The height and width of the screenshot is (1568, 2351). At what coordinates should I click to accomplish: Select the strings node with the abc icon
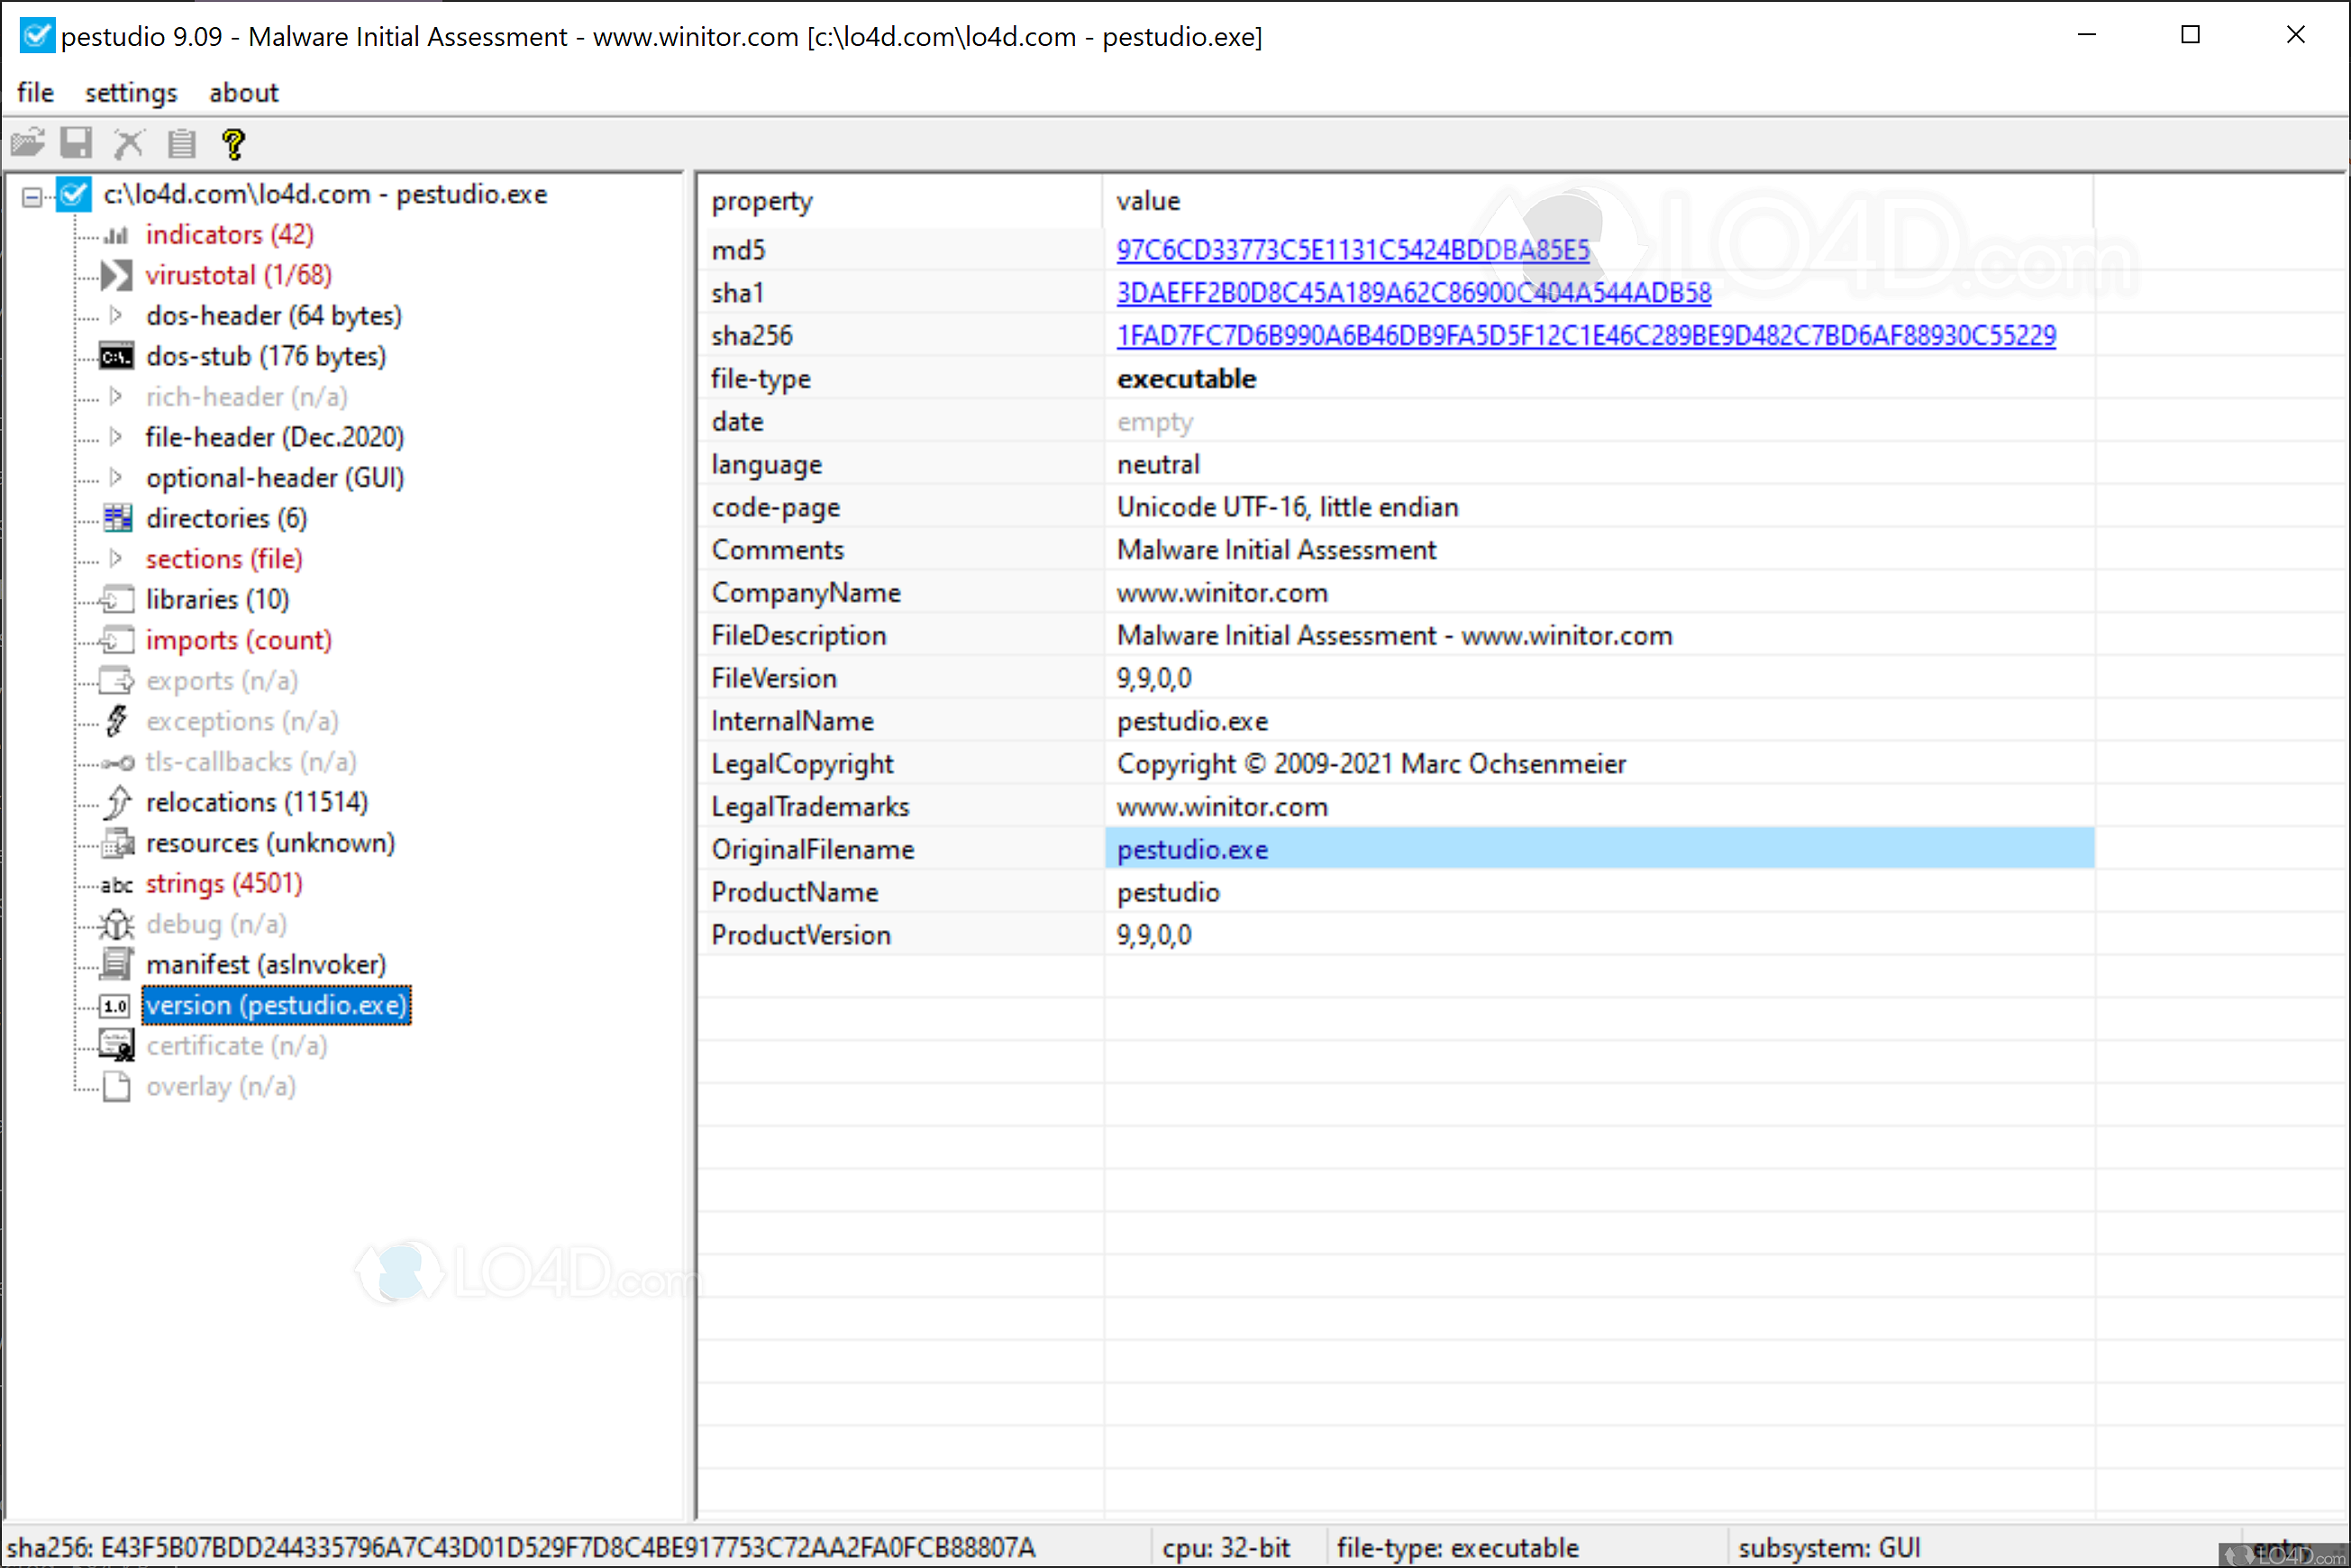(x=224, y=883)
